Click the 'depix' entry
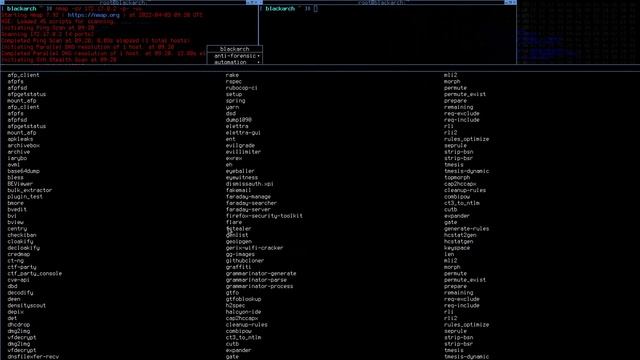Screen dimensions: 640x360 pos(16,312)
